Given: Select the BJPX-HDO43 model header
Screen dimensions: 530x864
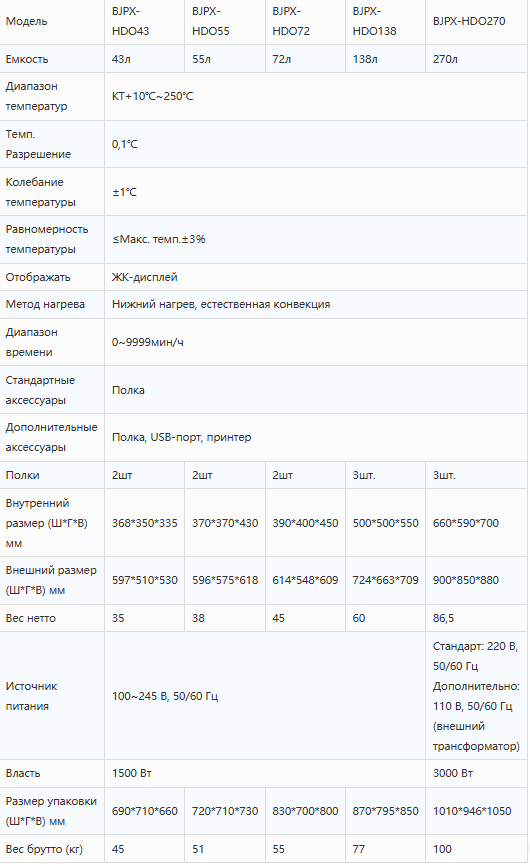Looking at the screenshot, I should point(144,21).
